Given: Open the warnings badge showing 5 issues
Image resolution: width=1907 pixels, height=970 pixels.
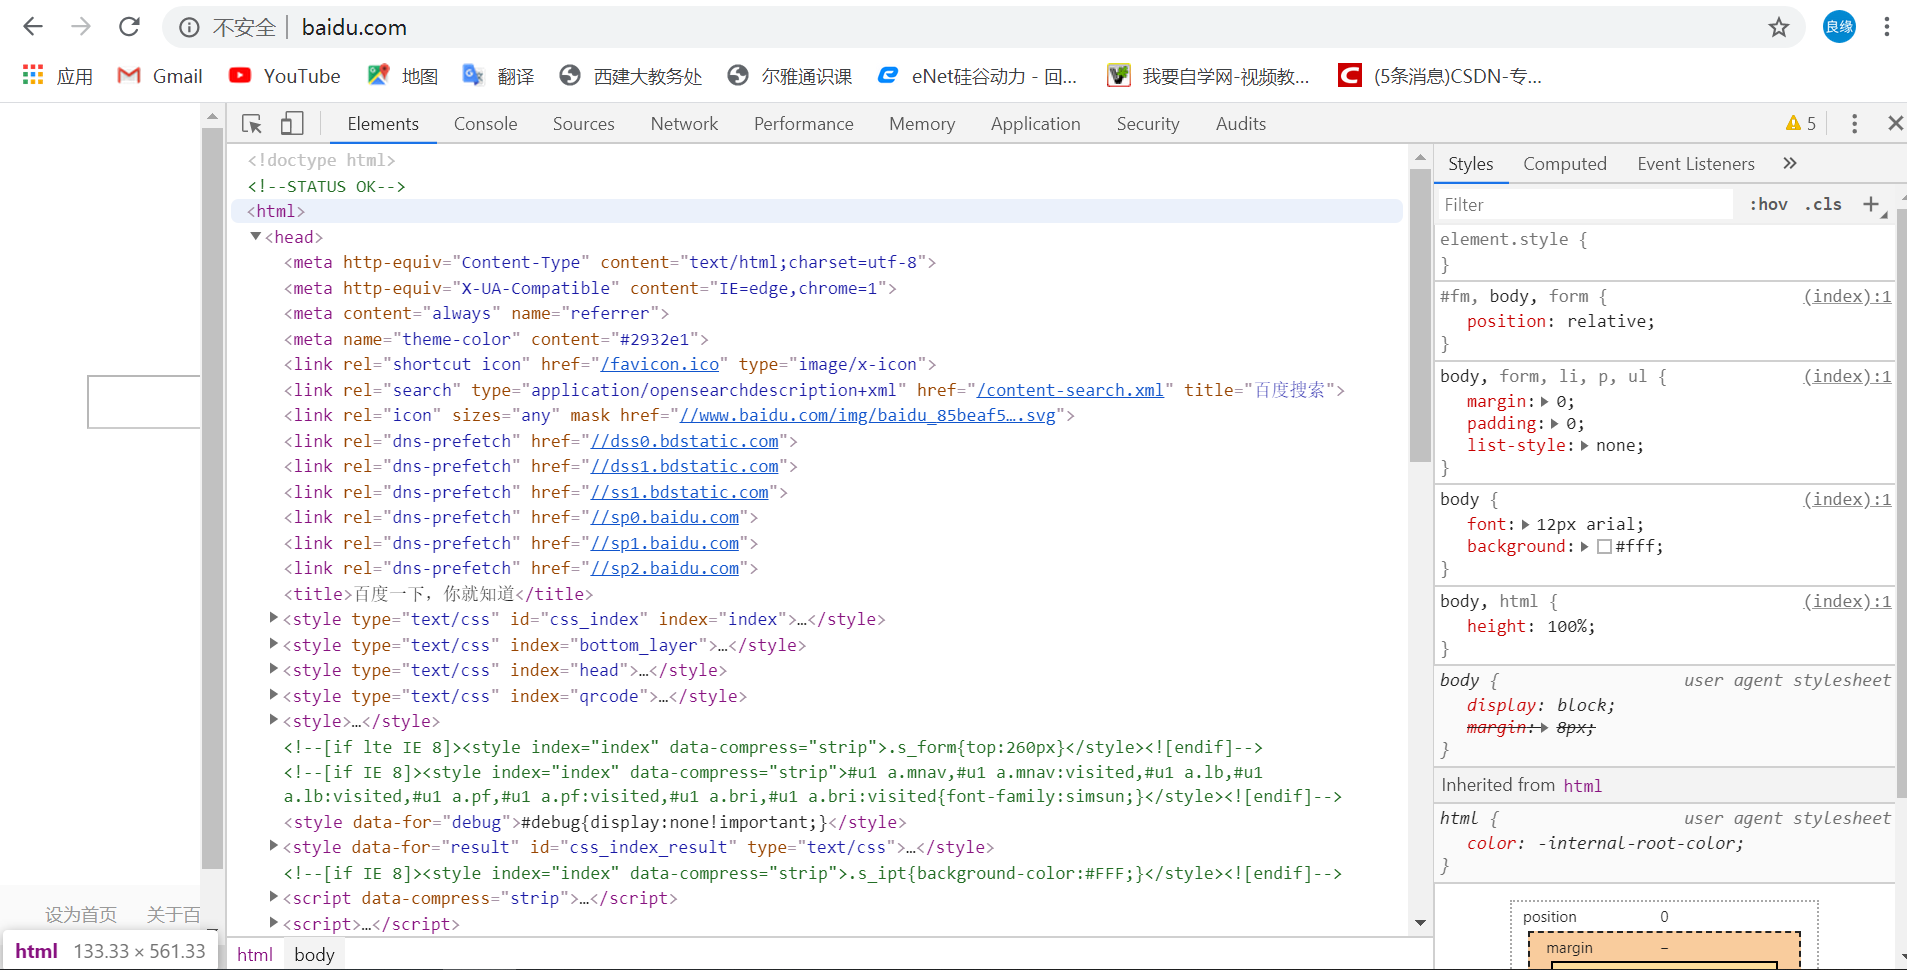Looking at the screenshot, I should tap(1798, 122).
